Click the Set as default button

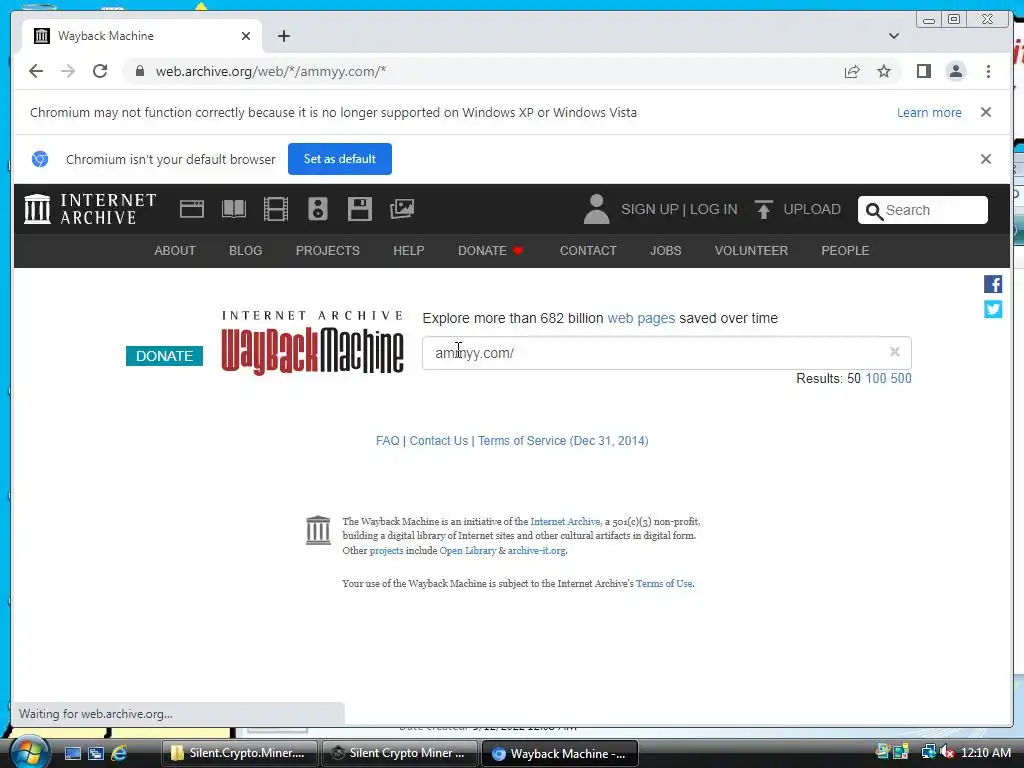(340, 159)
